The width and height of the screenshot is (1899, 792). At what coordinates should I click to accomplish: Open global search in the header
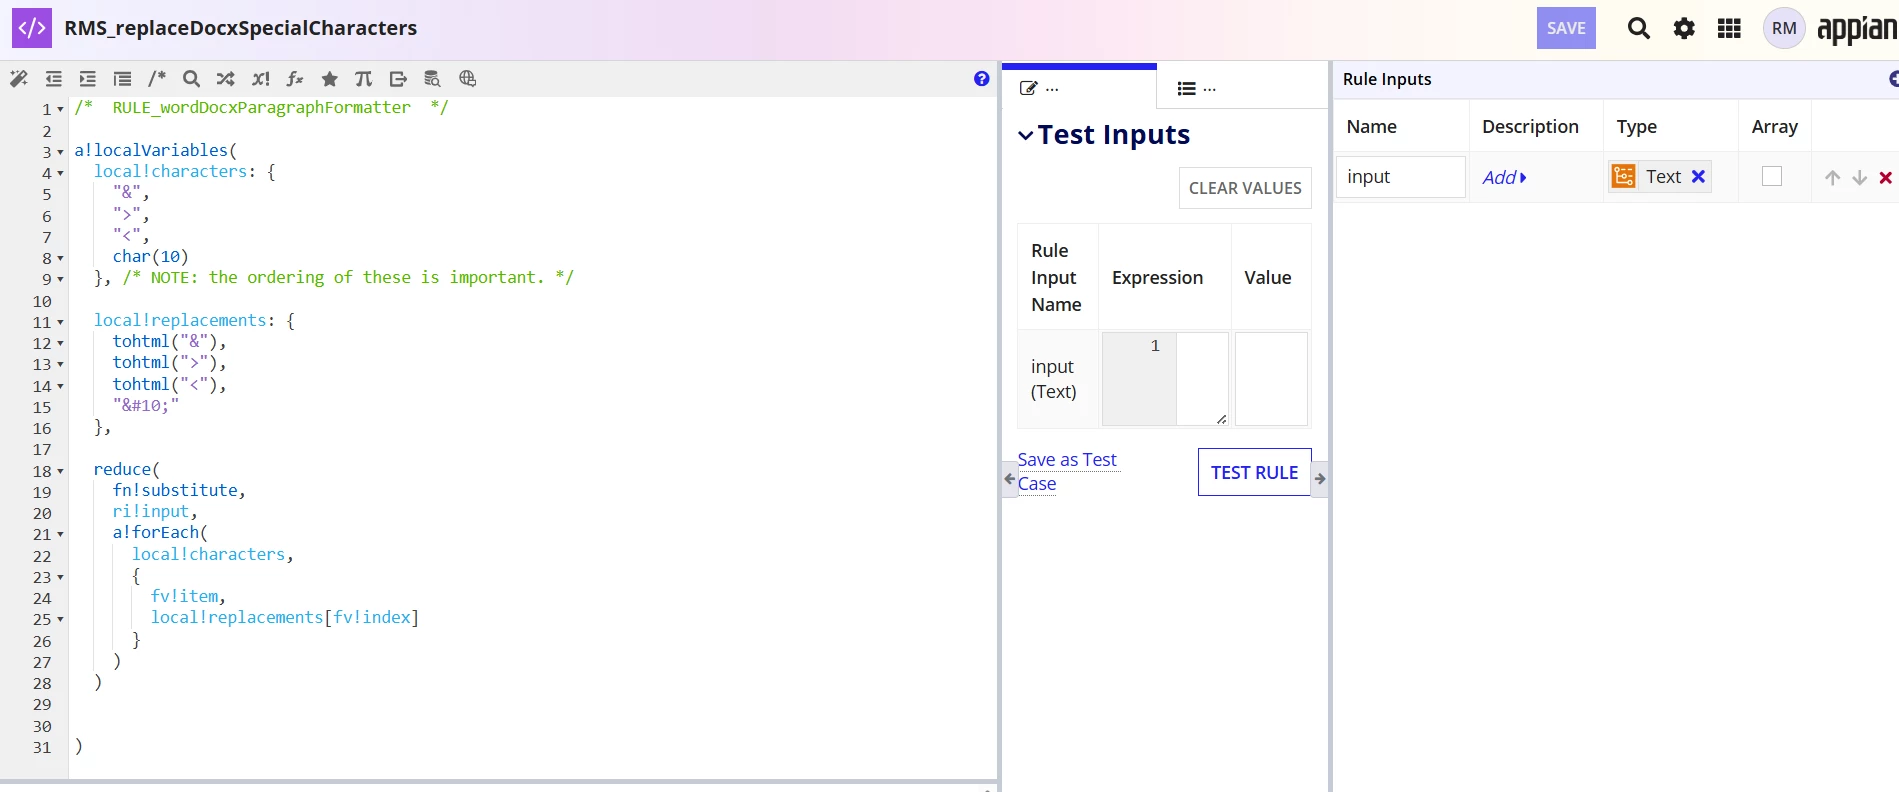click(1638, 28)
